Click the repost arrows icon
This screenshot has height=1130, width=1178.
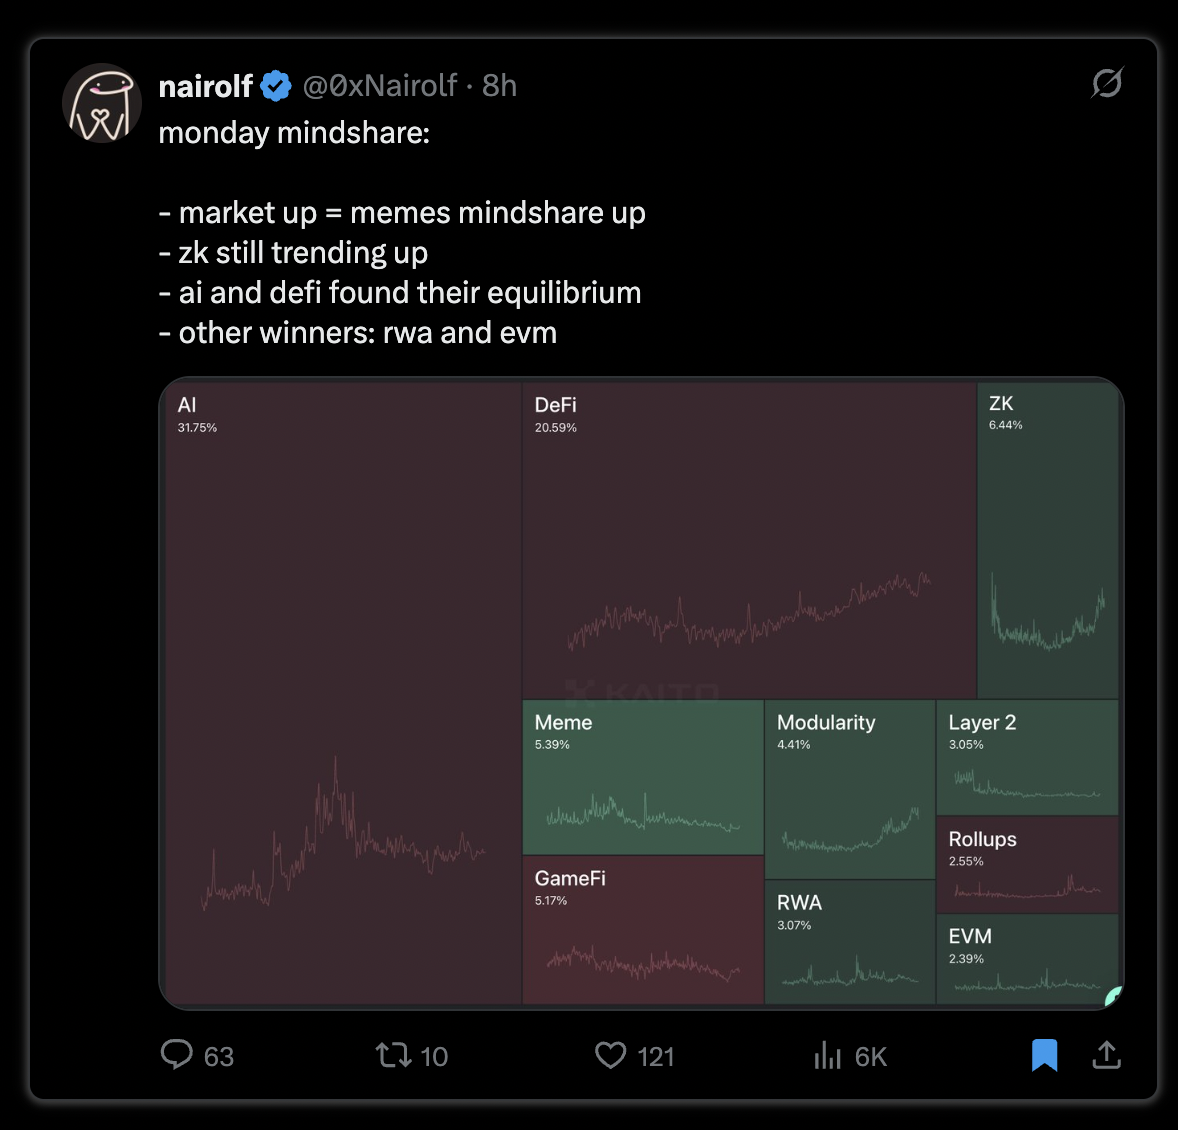[x=394, y=1055]
